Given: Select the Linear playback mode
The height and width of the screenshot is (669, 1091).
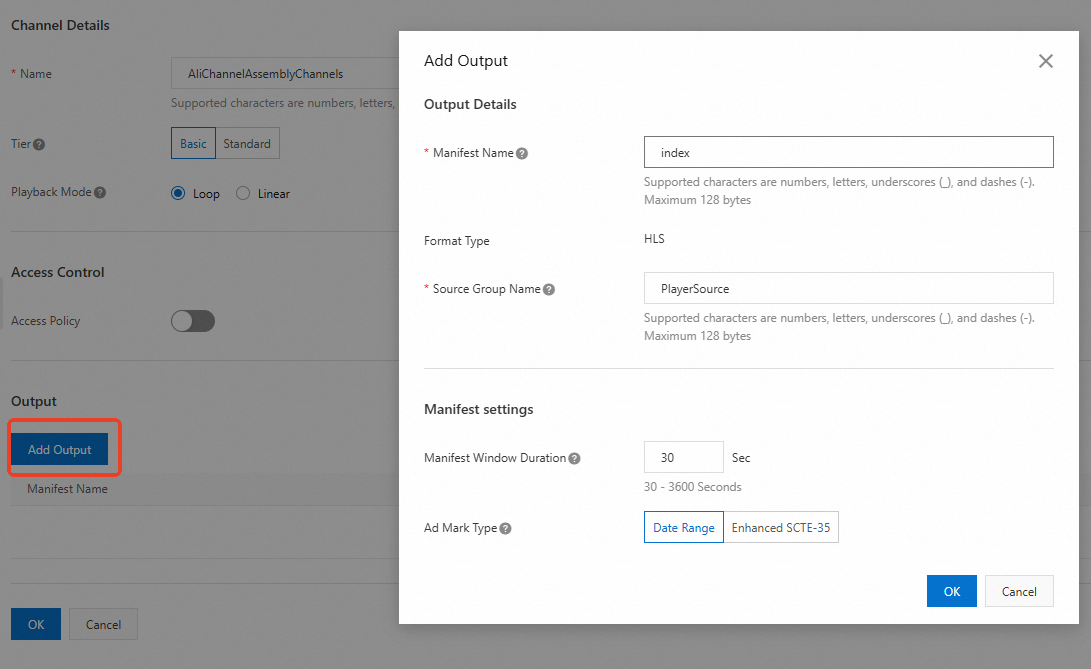Looking at the screenshot, I should pos(243,193).
